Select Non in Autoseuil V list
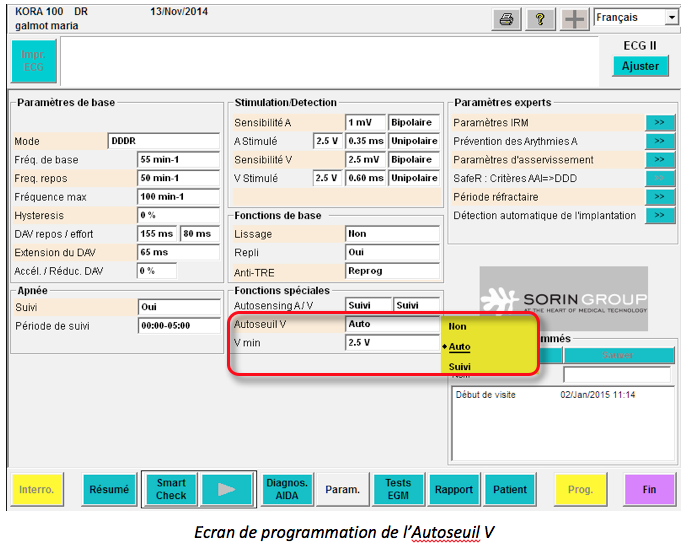The height and width of the screenshot is (551, 688). pyautogui.click(x=458, y=327)
